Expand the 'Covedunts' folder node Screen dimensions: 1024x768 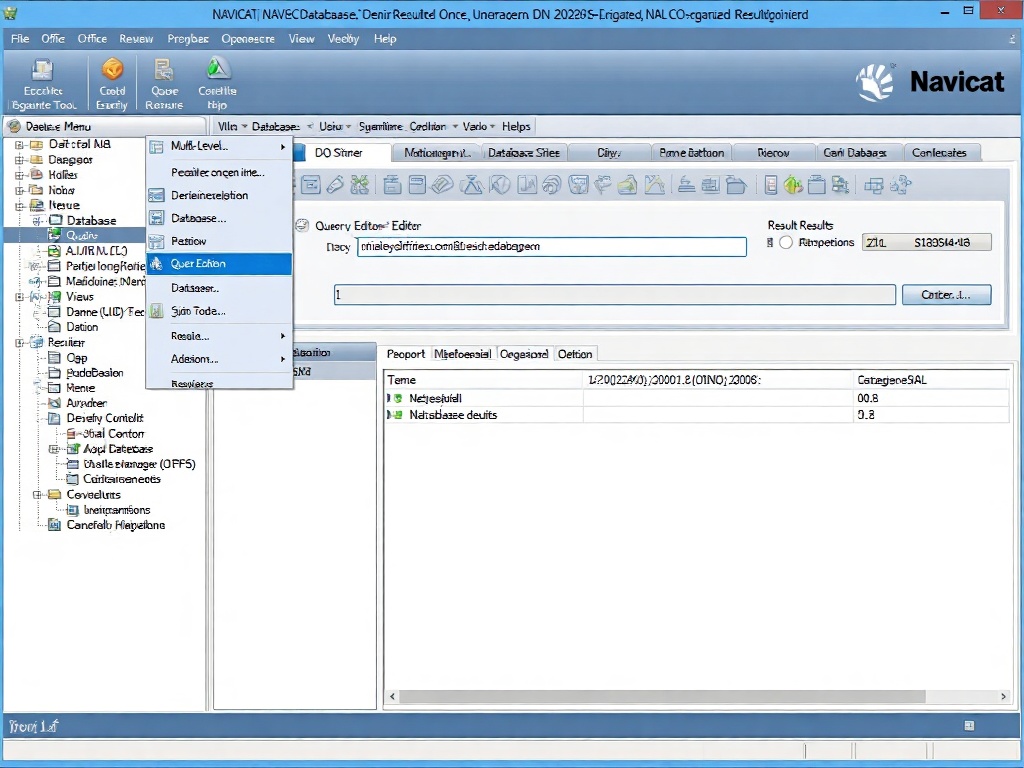click(x=38, y=495)
